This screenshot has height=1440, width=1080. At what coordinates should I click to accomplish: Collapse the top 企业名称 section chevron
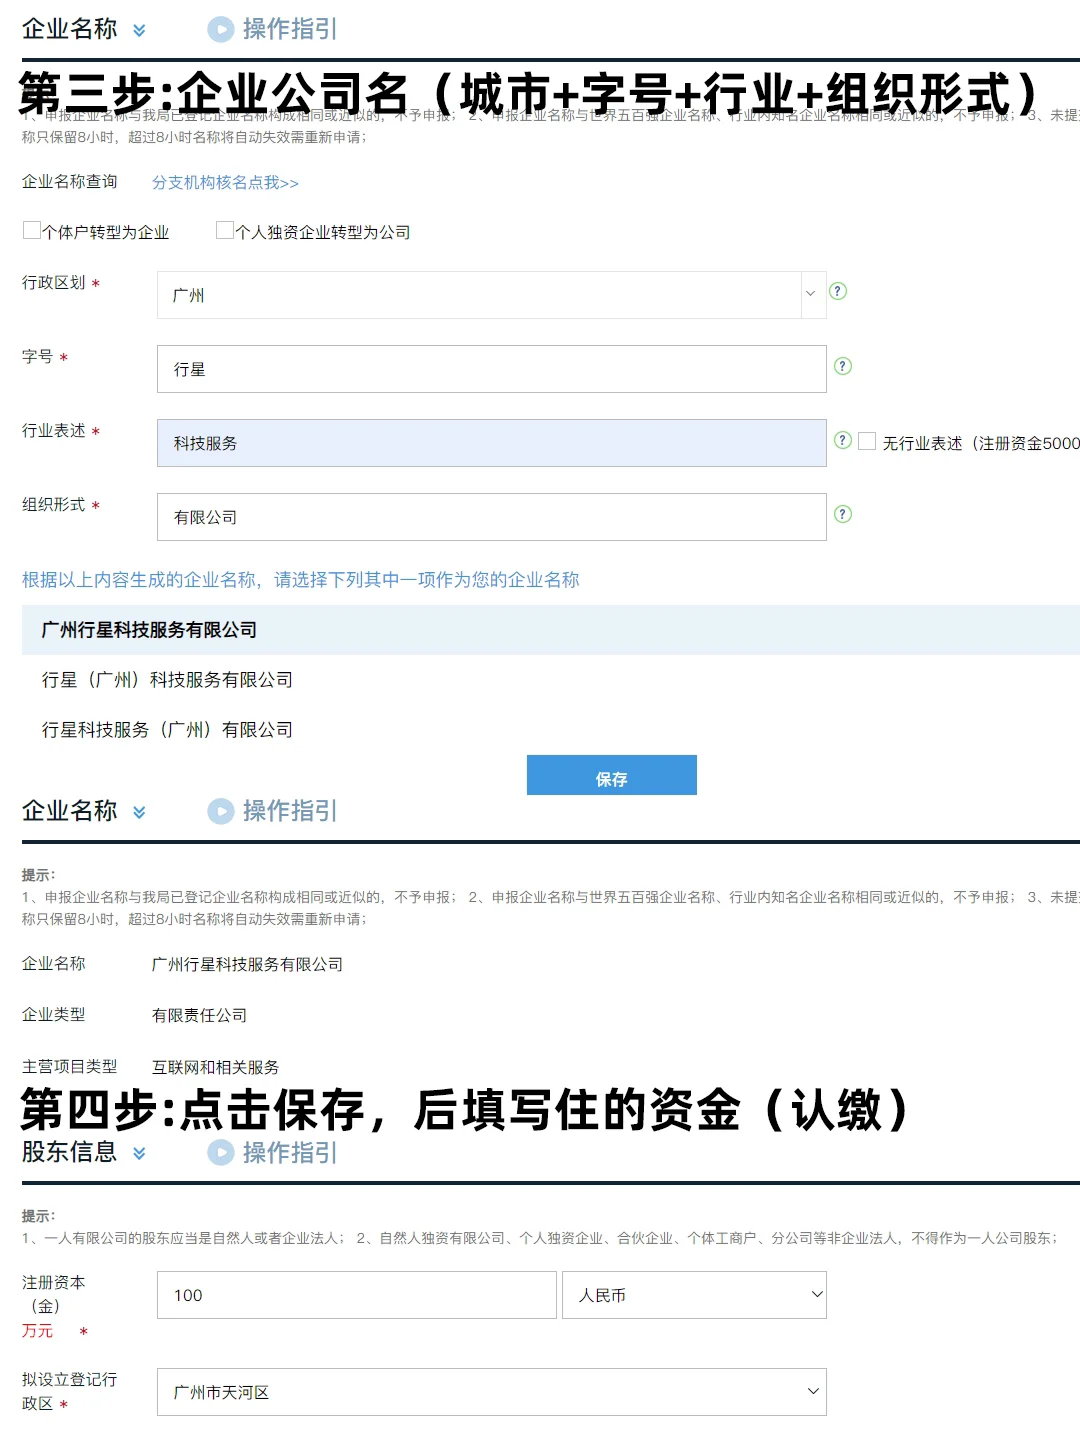[139, 30]
